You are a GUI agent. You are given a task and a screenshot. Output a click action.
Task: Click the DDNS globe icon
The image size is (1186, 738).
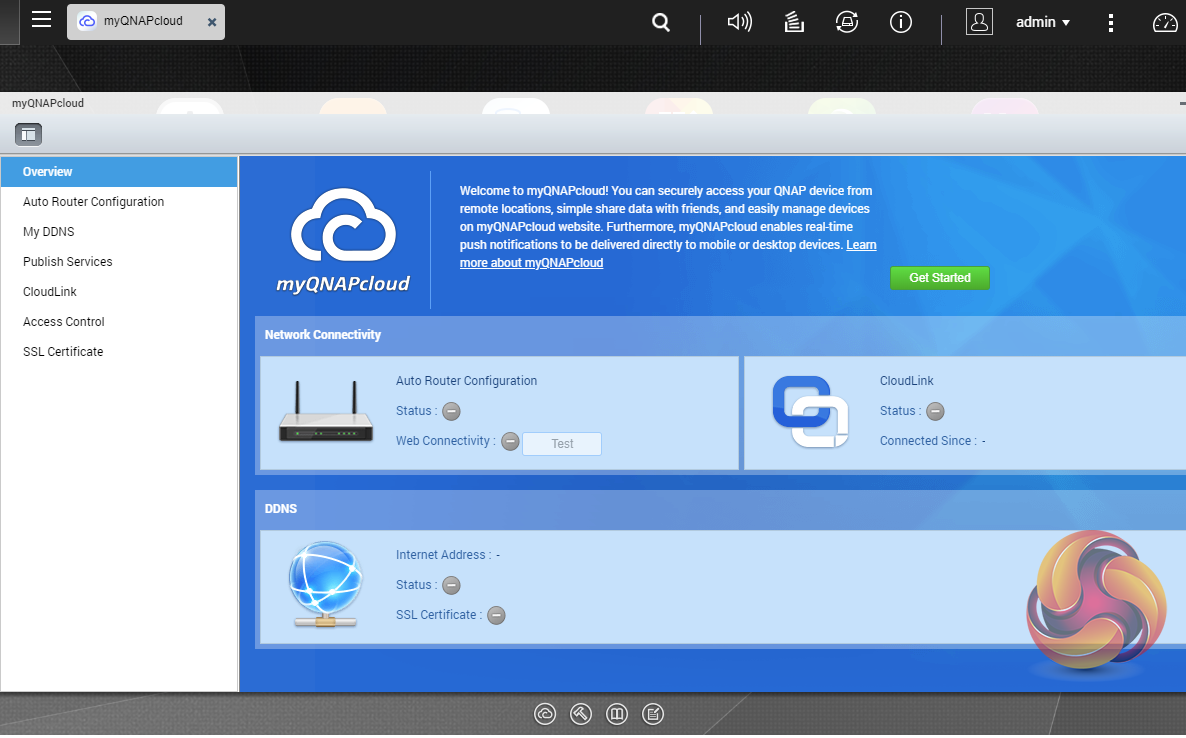325,584
